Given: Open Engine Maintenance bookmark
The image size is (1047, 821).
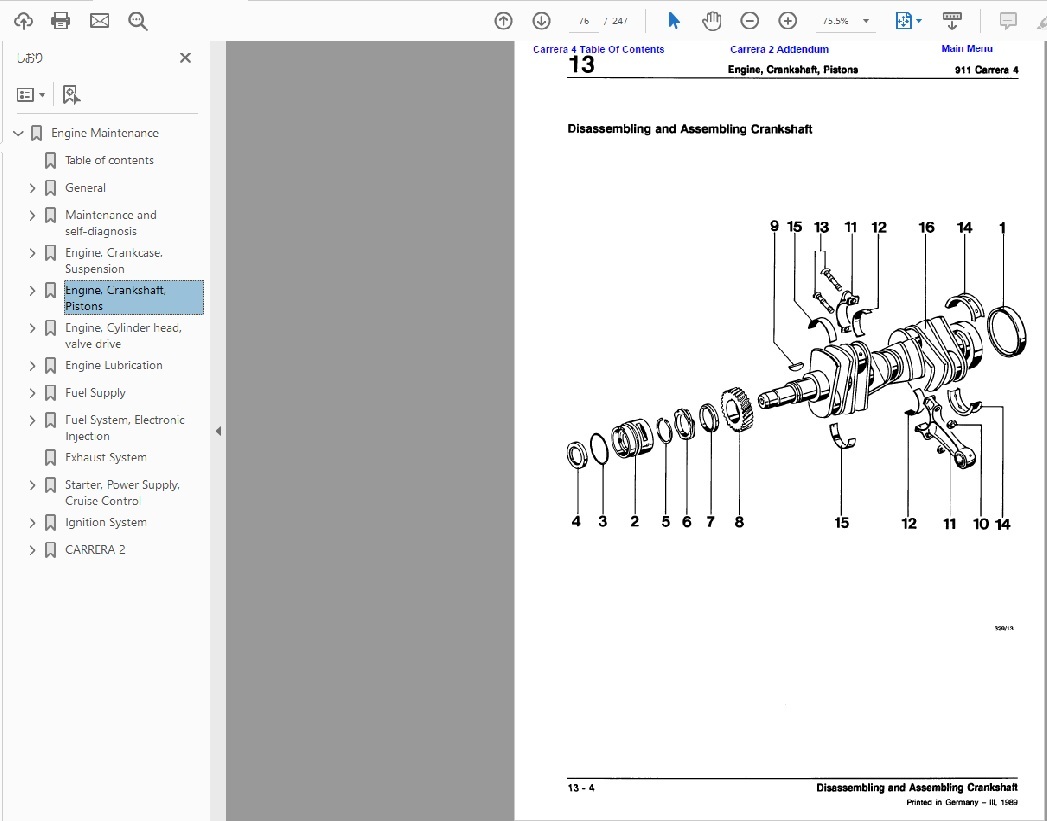Looking at the screenshot, I should click(105, 133).
